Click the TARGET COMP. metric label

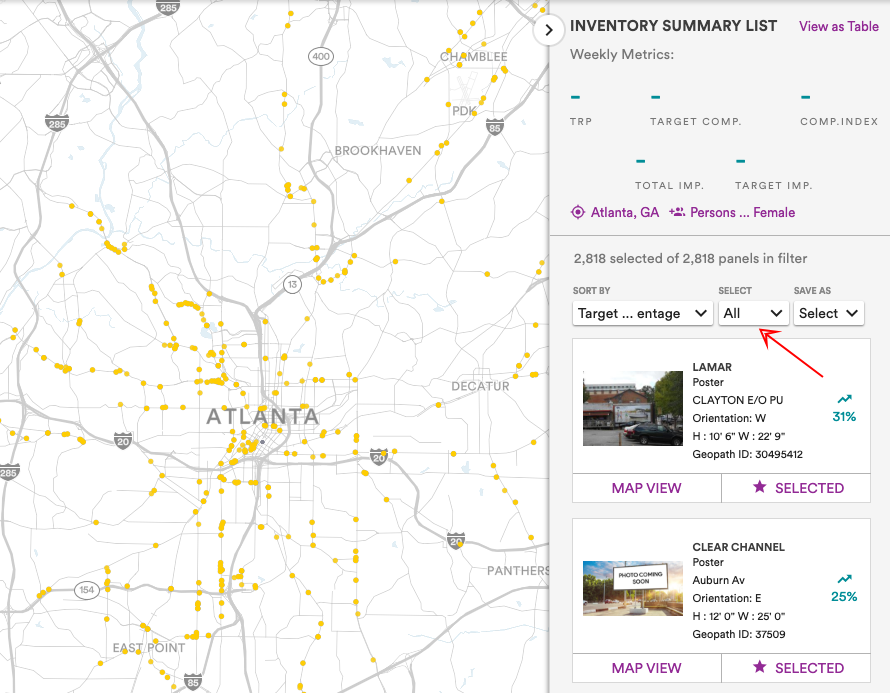pyautogui.click(x=696, y=121)
